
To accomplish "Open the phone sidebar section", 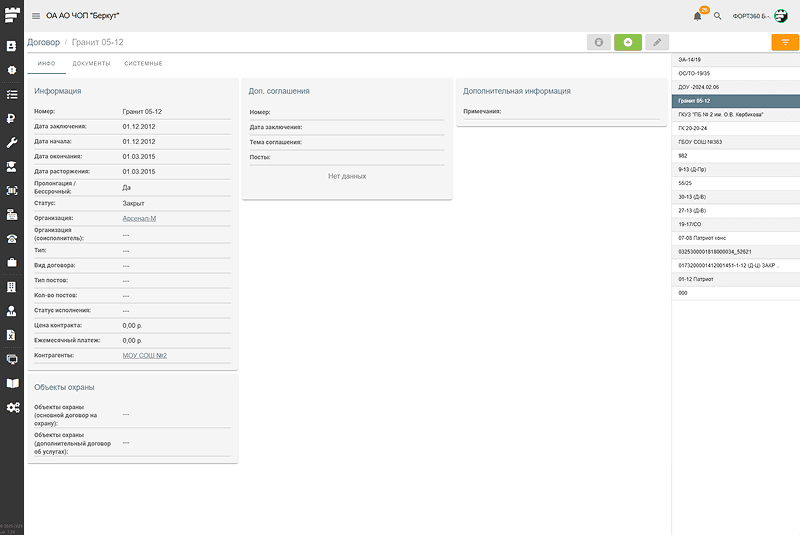I will (12, 238).
